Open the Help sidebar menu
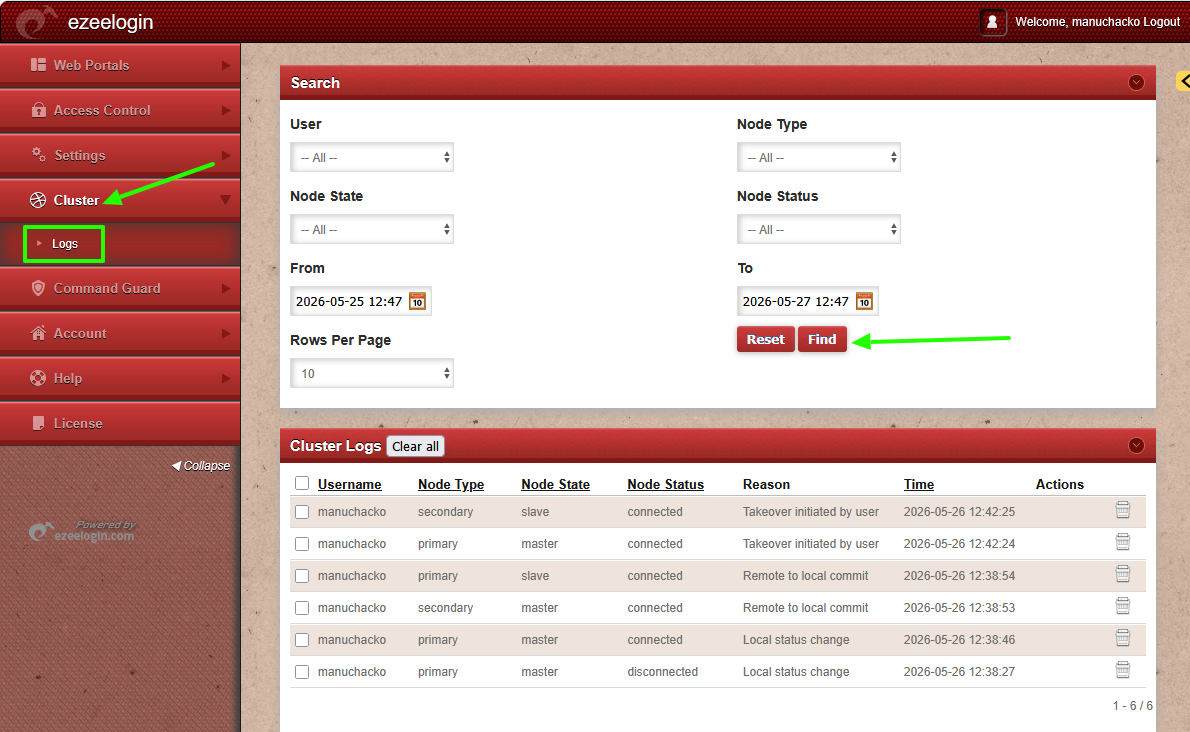 [x=120, y=378]
